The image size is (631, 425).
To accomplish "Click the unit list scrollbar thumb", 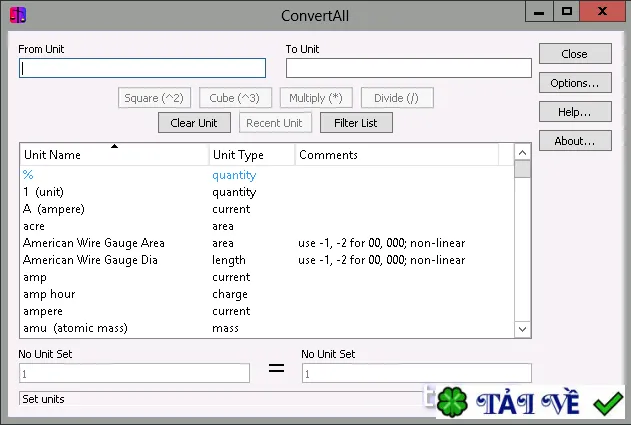I will 522,169.
